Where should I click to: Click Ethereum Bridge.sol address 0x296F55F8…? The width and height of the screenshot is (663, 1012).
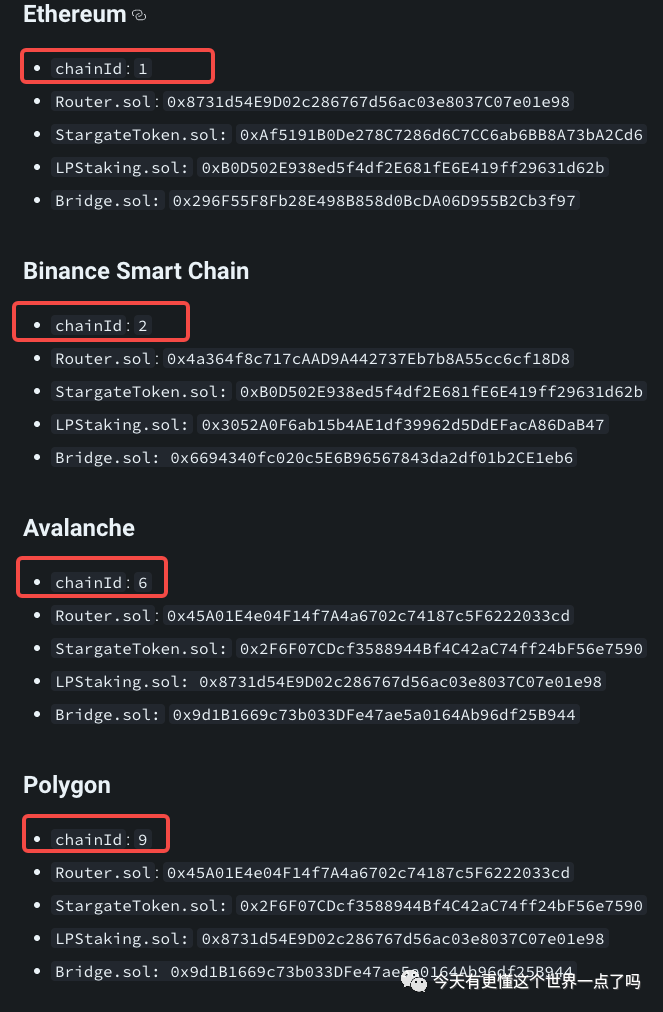point(374,200)
